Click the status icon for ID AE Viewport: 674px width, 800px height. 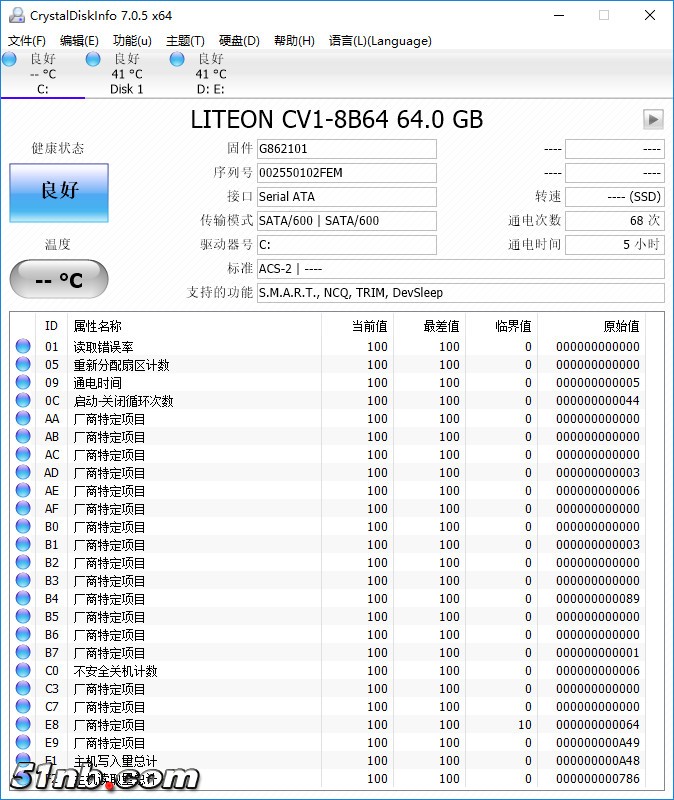pyautogui.click(x=23, y=490)
